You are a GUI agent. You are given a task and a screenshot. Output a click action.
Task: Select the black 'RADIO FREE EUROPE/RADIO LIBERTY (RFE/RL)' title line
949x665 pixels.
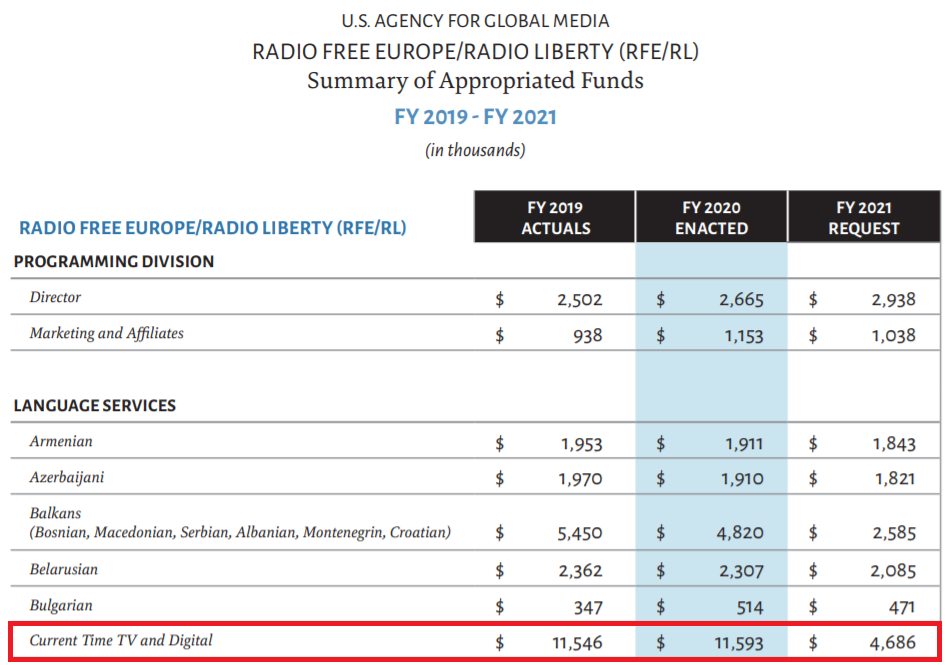click(475, 52)
